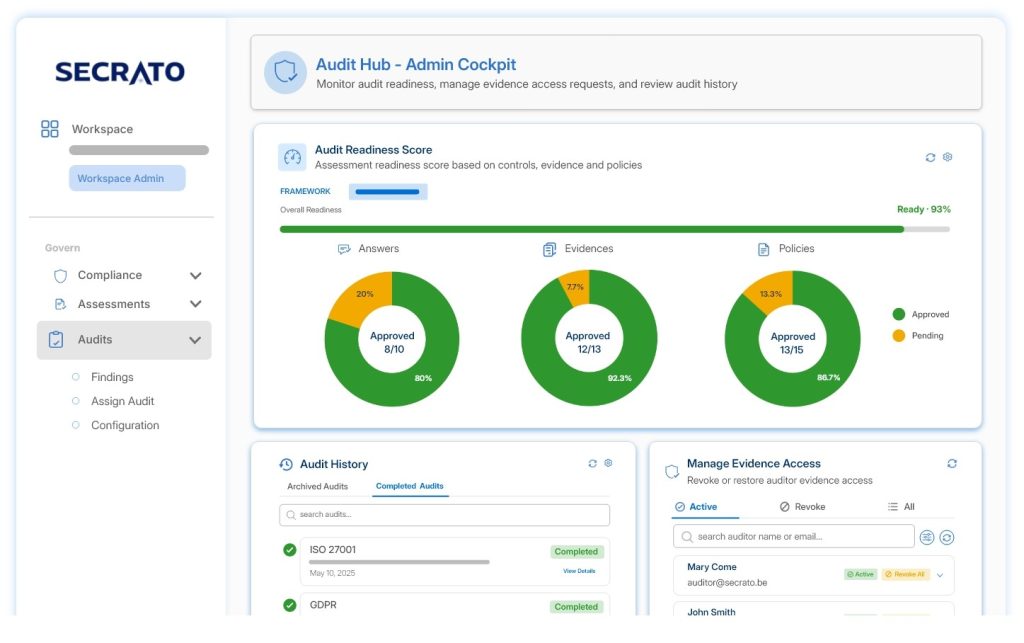Click the John Smith auditor name

711,612
